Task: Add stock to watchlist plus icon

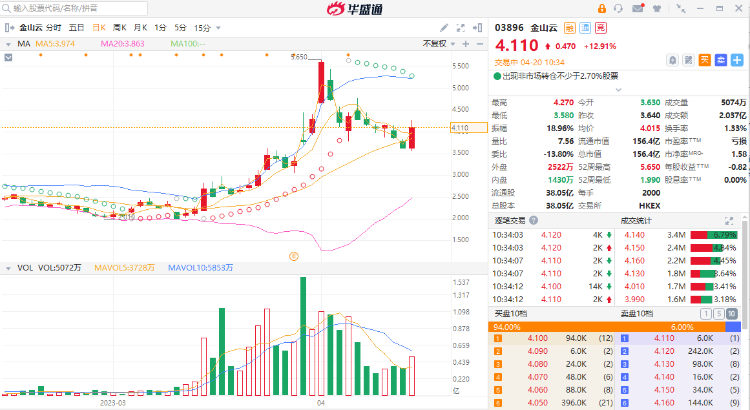Action: tap(737, 60)
